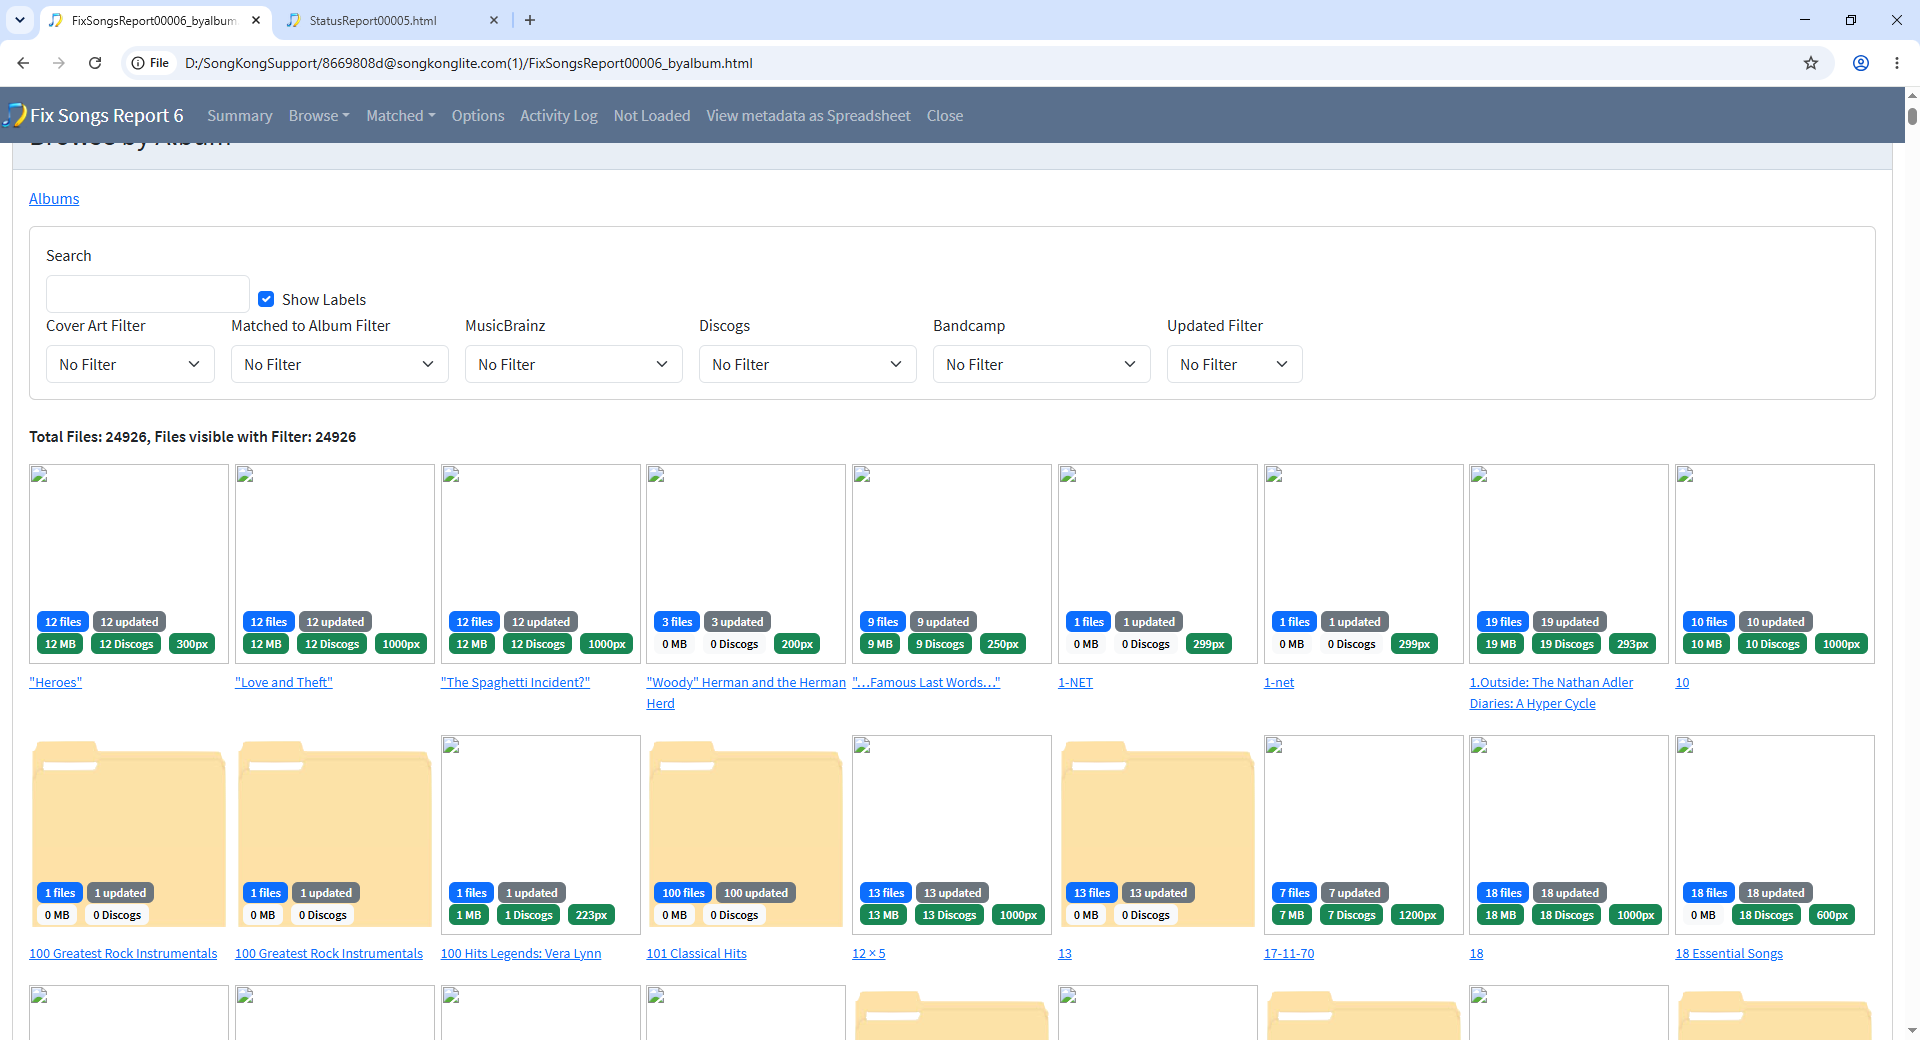Toggle the Show Labels checkbox

pos(266,299)
